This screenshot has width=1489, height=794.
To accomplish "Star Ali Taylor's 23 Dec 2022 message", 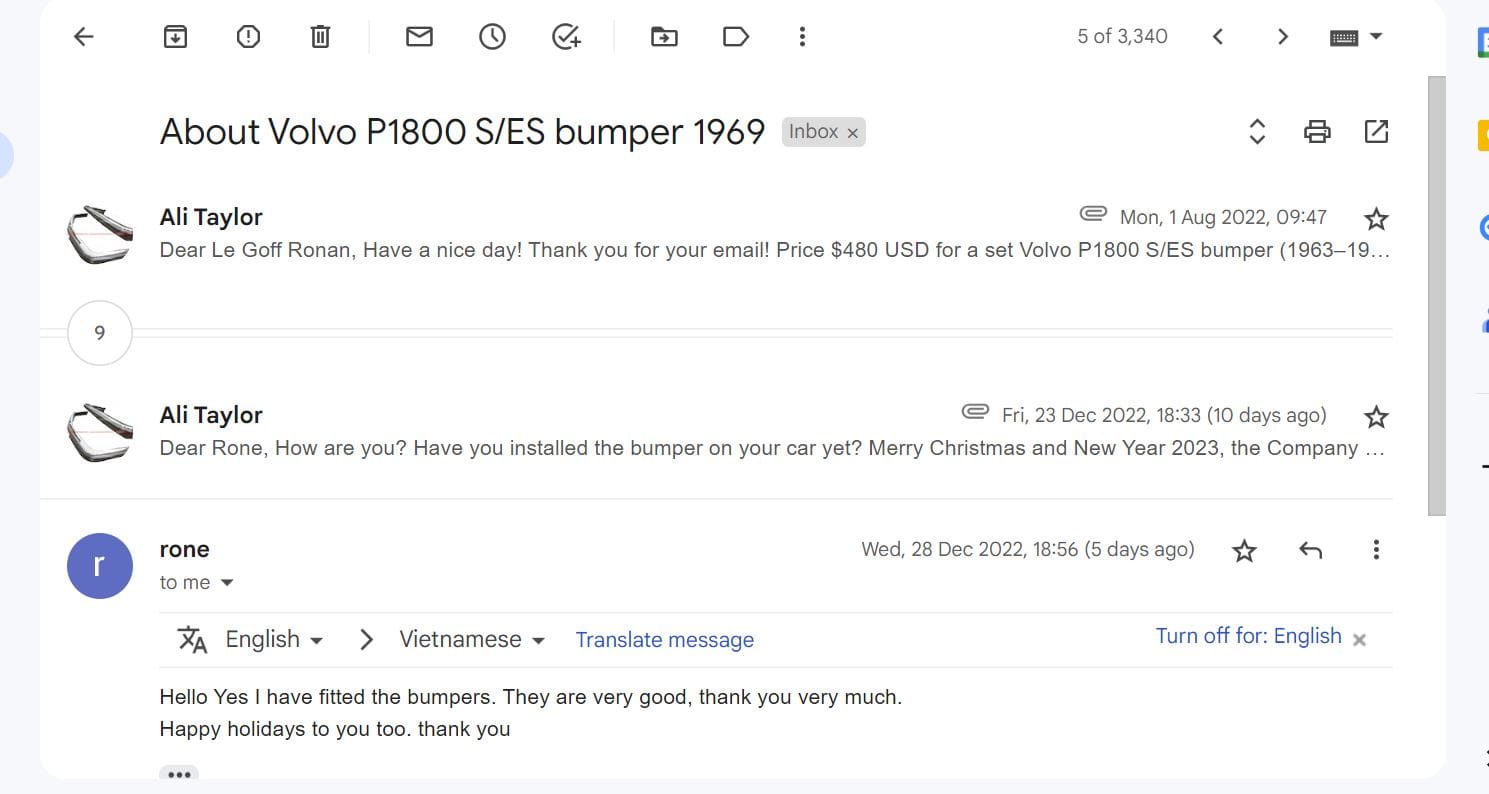I will click(x=1376, y=417).
